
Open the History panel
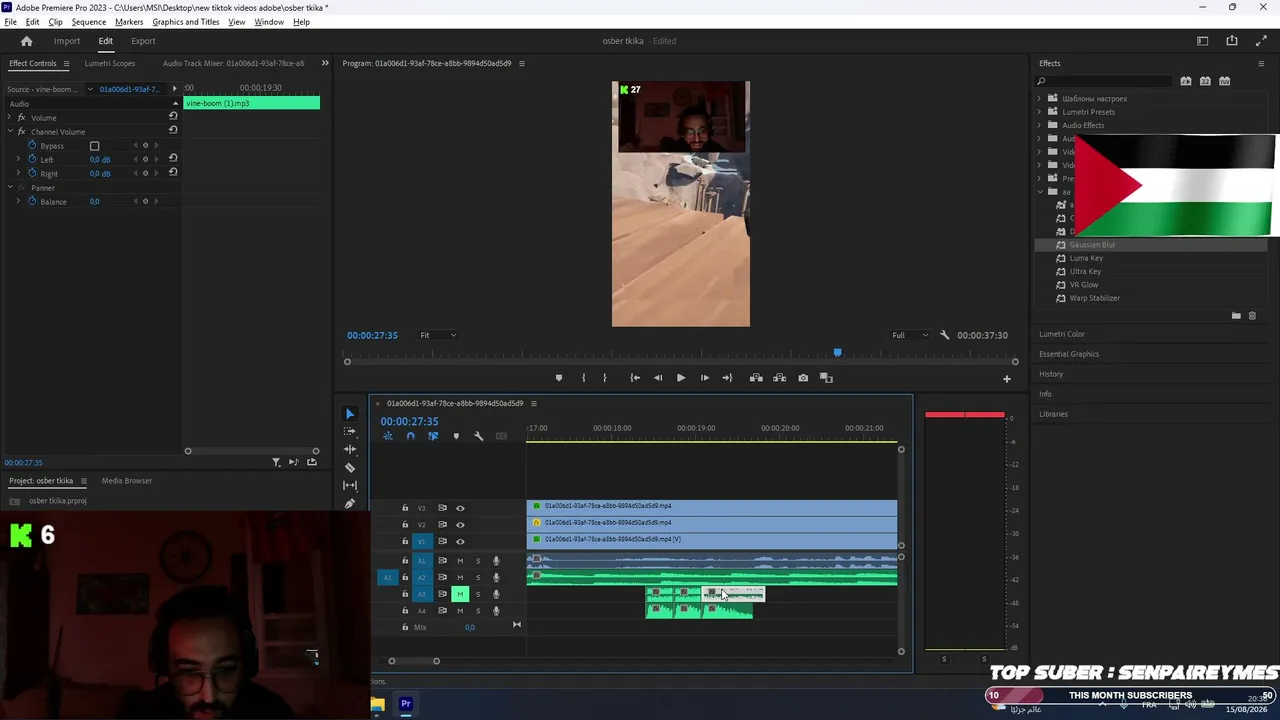(x=1051, y=374)
